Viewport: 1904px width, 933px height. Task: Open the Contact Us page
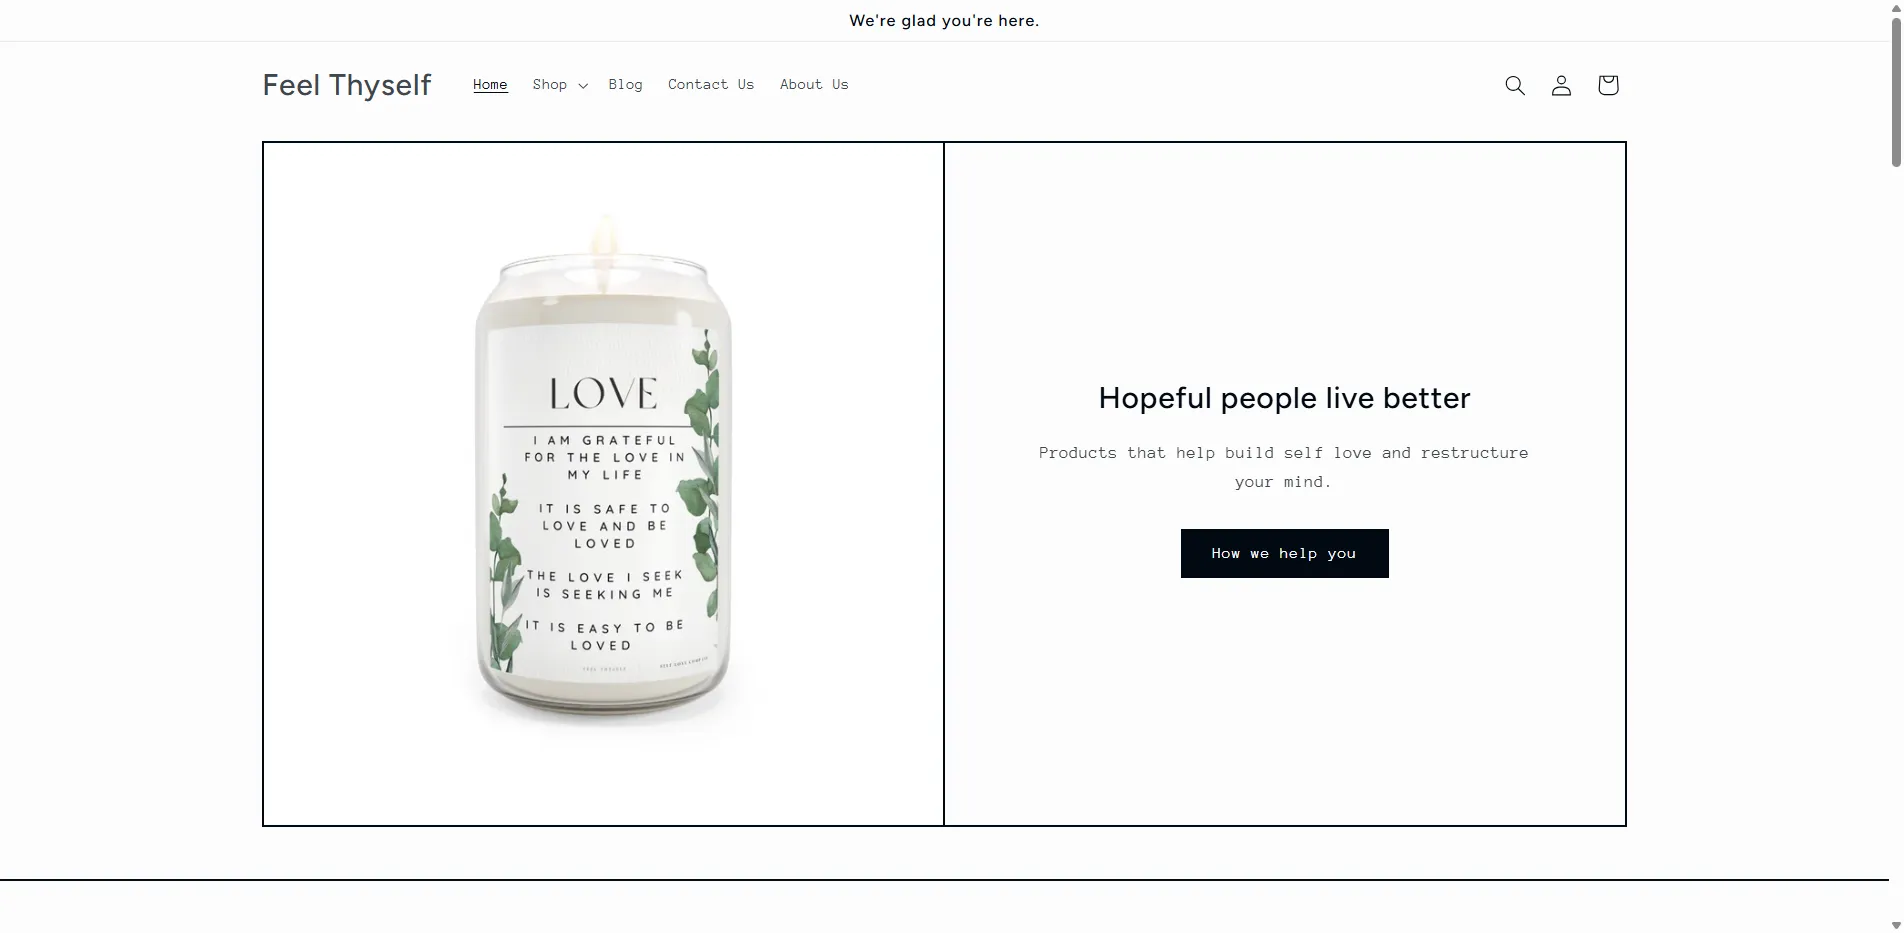pos(711,85)
